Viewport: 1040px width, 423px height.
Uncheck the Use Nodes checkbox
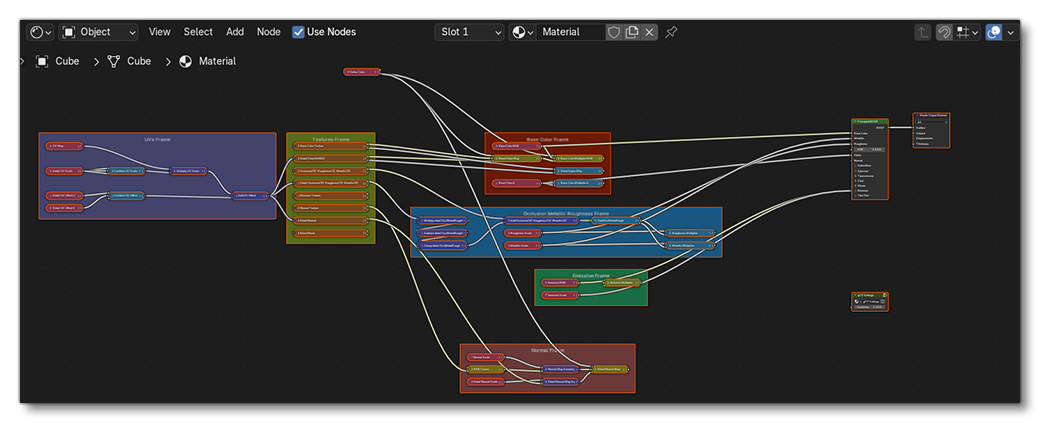[299, 32]
